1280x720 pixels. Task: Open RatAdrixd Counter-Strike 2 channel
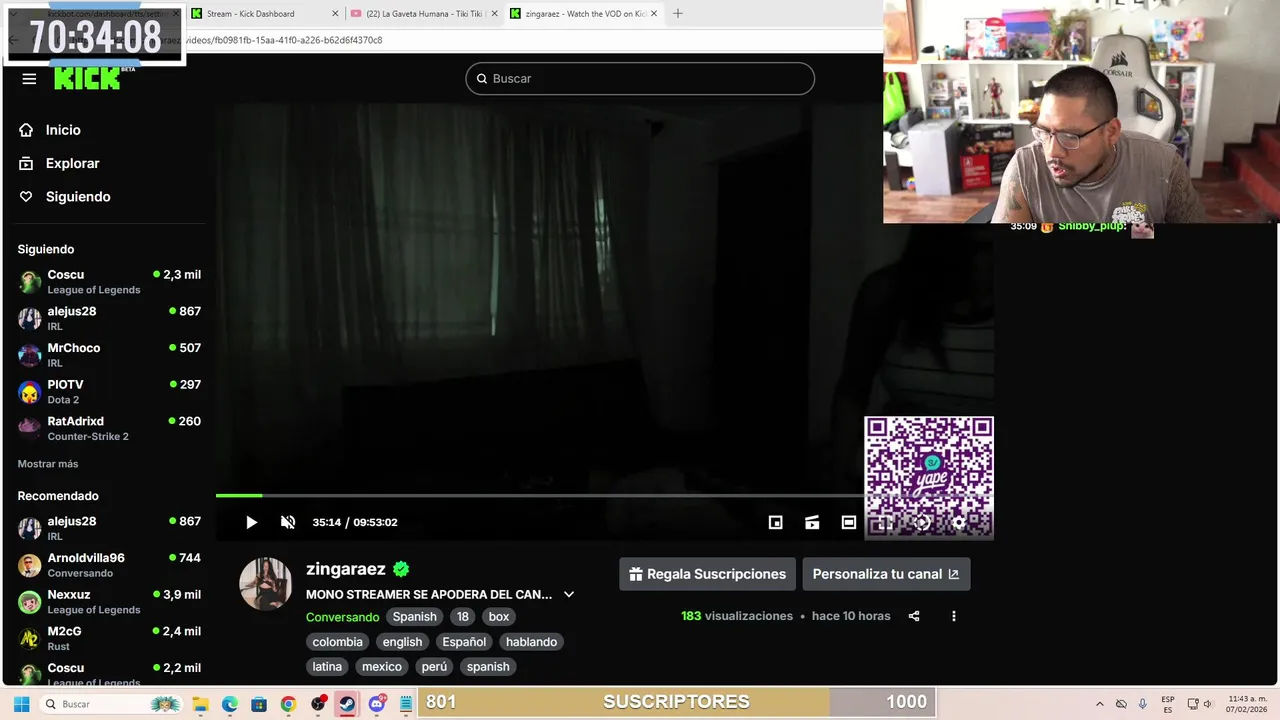pyautogui.click(x=109, y=428)
